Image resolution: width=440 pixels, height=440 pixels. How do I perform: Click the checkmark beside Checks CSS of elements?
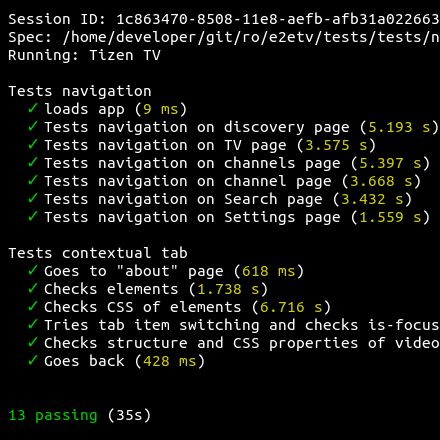(33, 306)
